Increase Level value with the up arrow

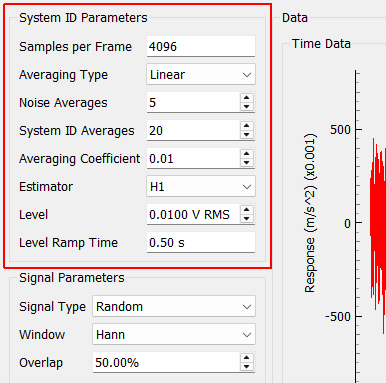point(247,210)
